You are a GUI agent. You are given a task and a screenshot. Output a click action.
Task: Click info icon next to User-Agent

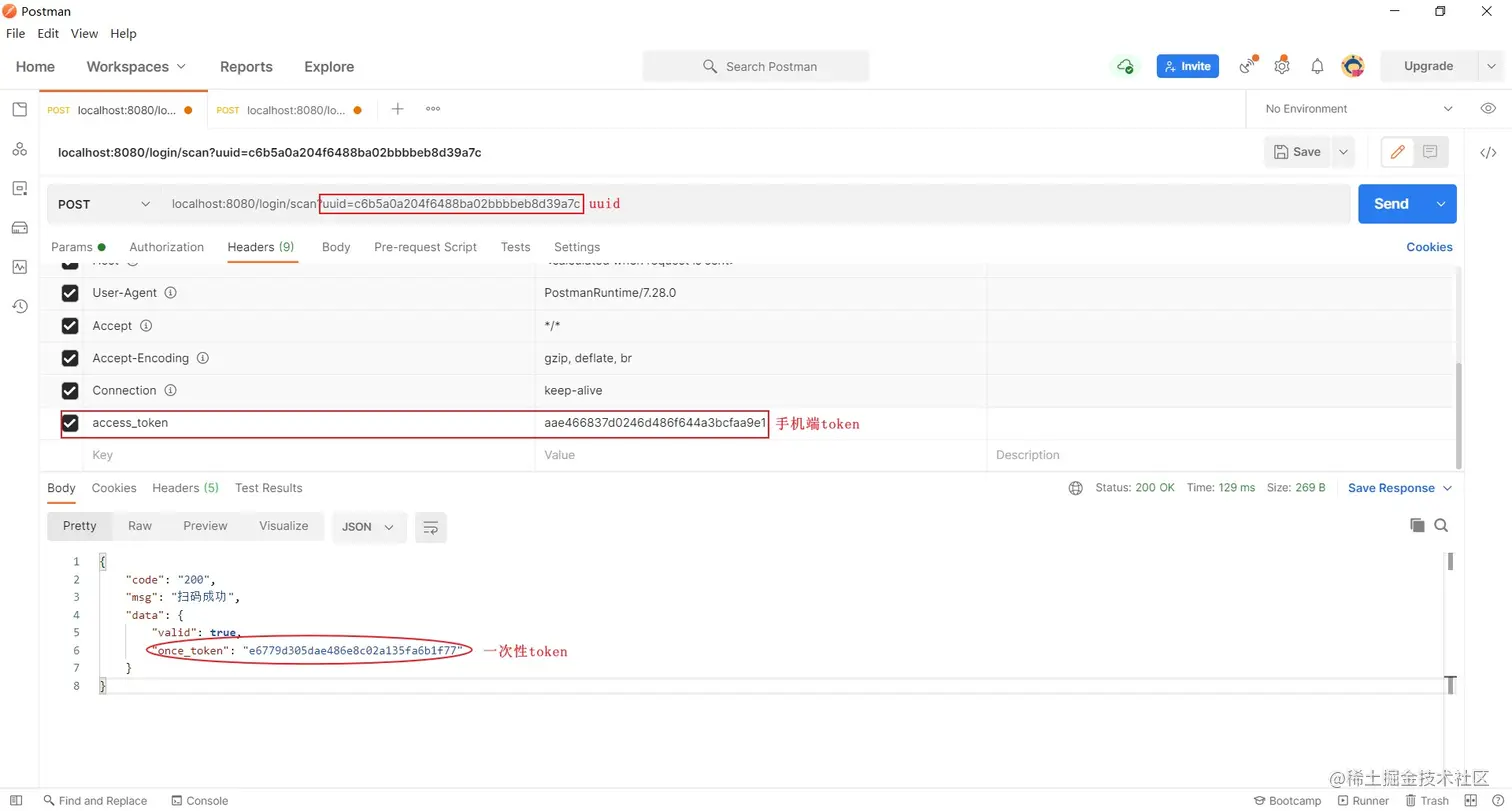(170, 293)
